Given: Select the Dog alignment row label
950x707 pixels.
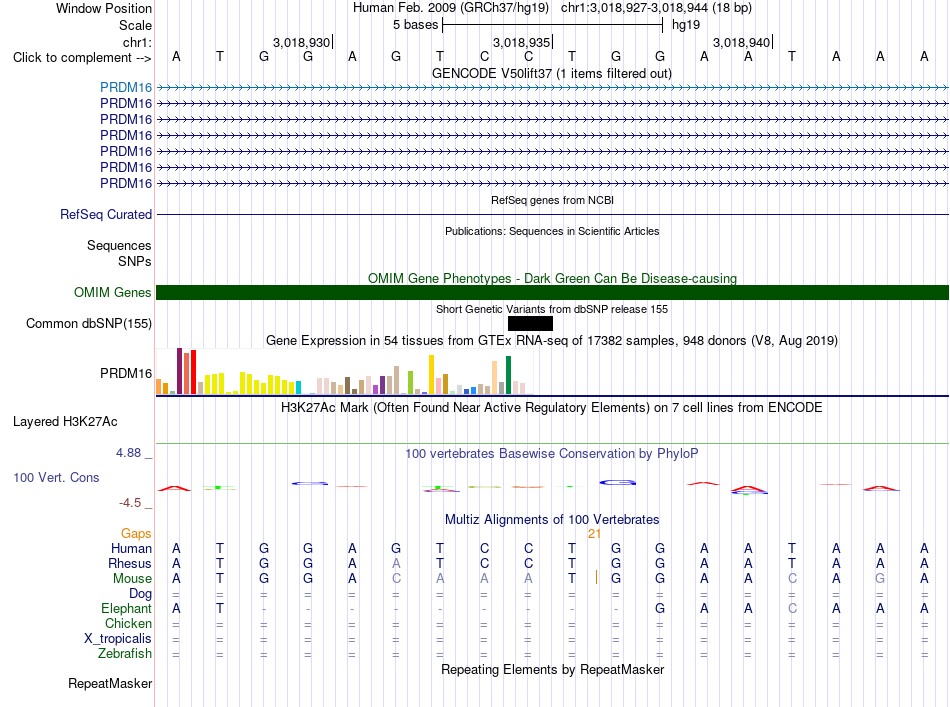Looking at the screenshot, I should [140, 594].
